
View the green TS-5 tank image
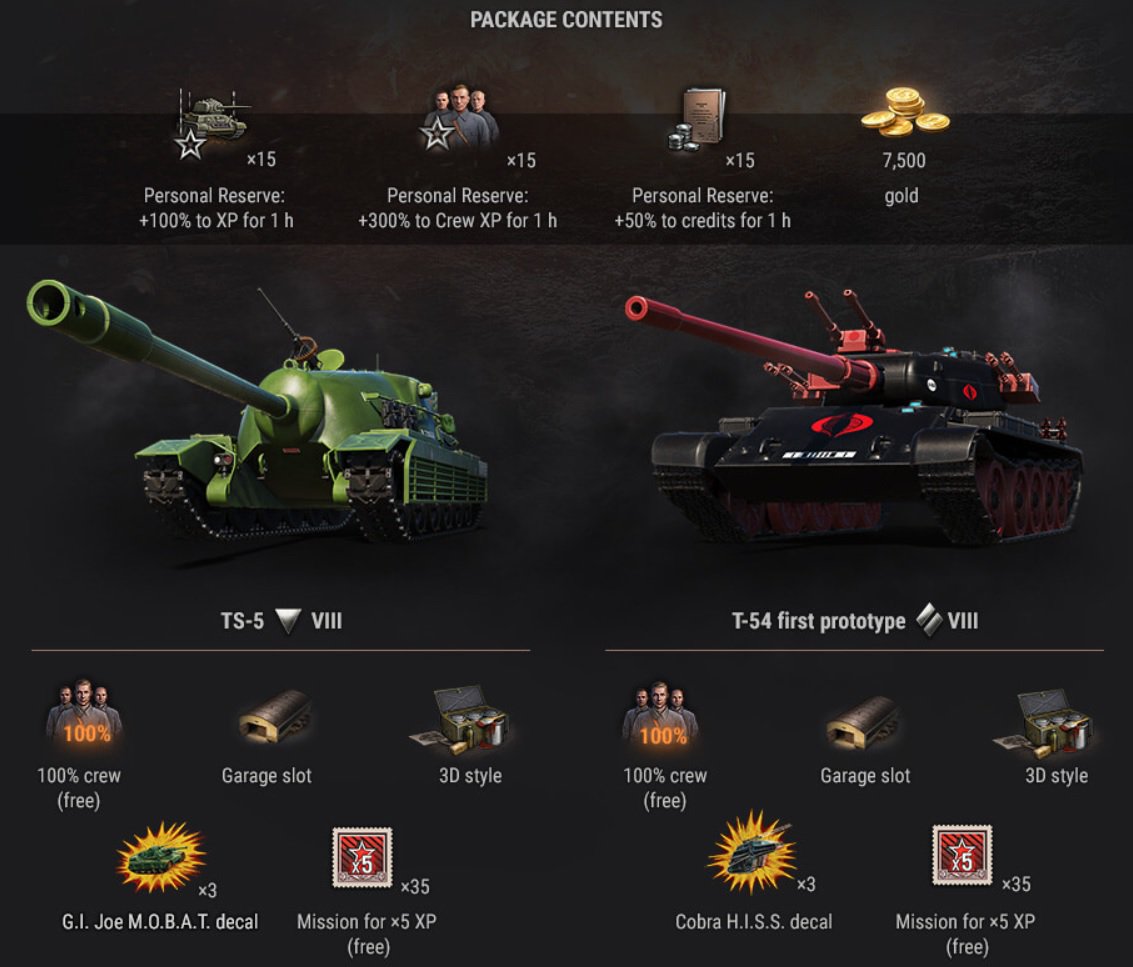[x=257, y=412]
